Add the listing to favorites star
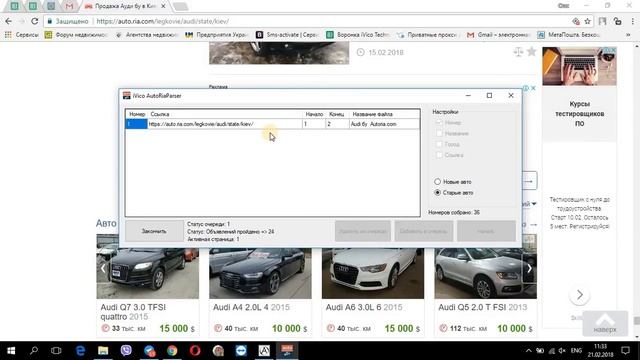The image size is (640, 360). (531, 51)
